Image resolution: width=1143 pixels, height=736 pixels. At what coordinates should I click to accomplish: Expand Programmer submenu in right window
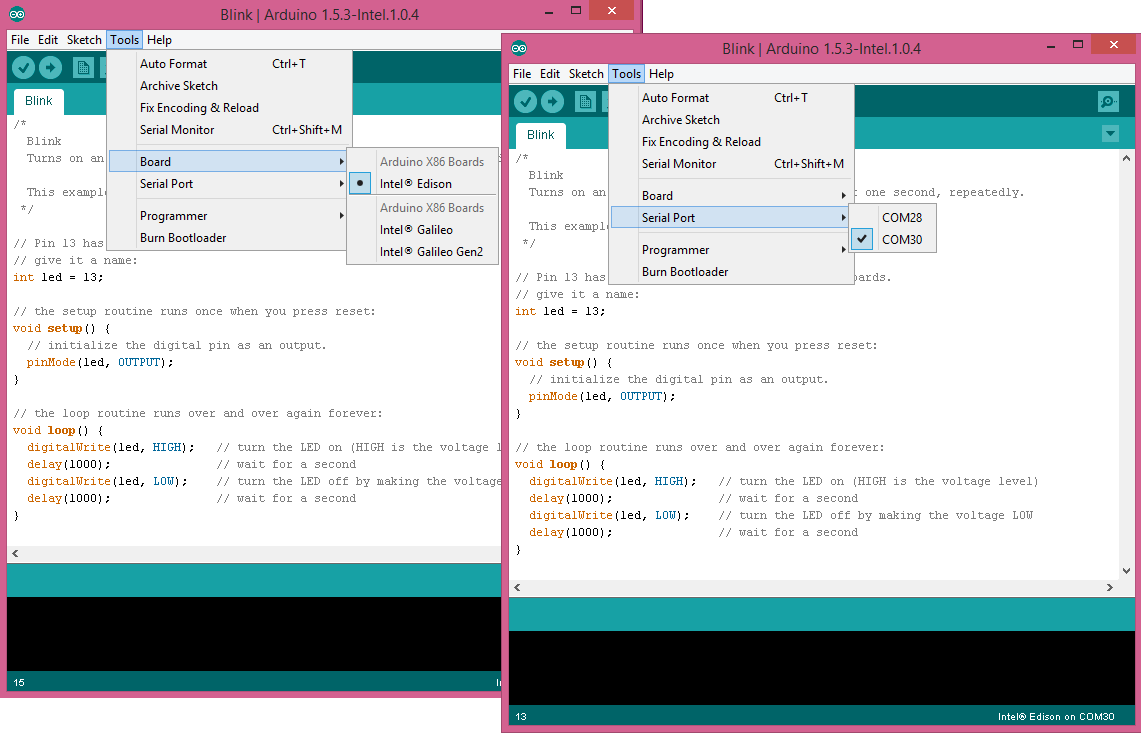pyautogui.click(x=730, y=250)
